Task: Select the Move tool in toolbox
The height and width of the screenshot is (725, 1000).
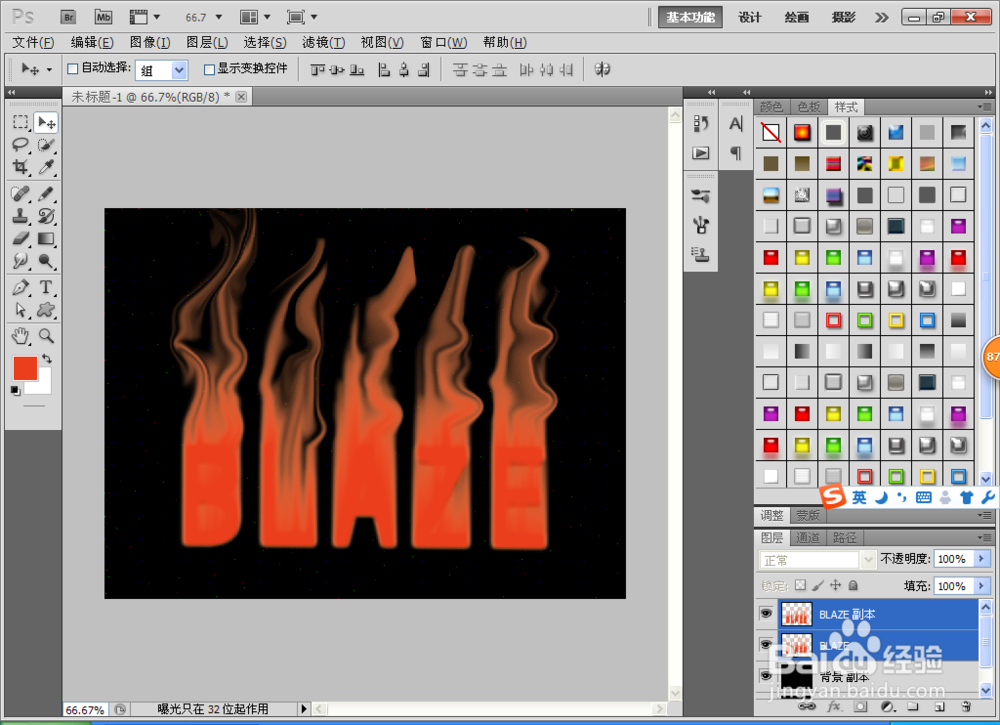Action: [46, 122]
